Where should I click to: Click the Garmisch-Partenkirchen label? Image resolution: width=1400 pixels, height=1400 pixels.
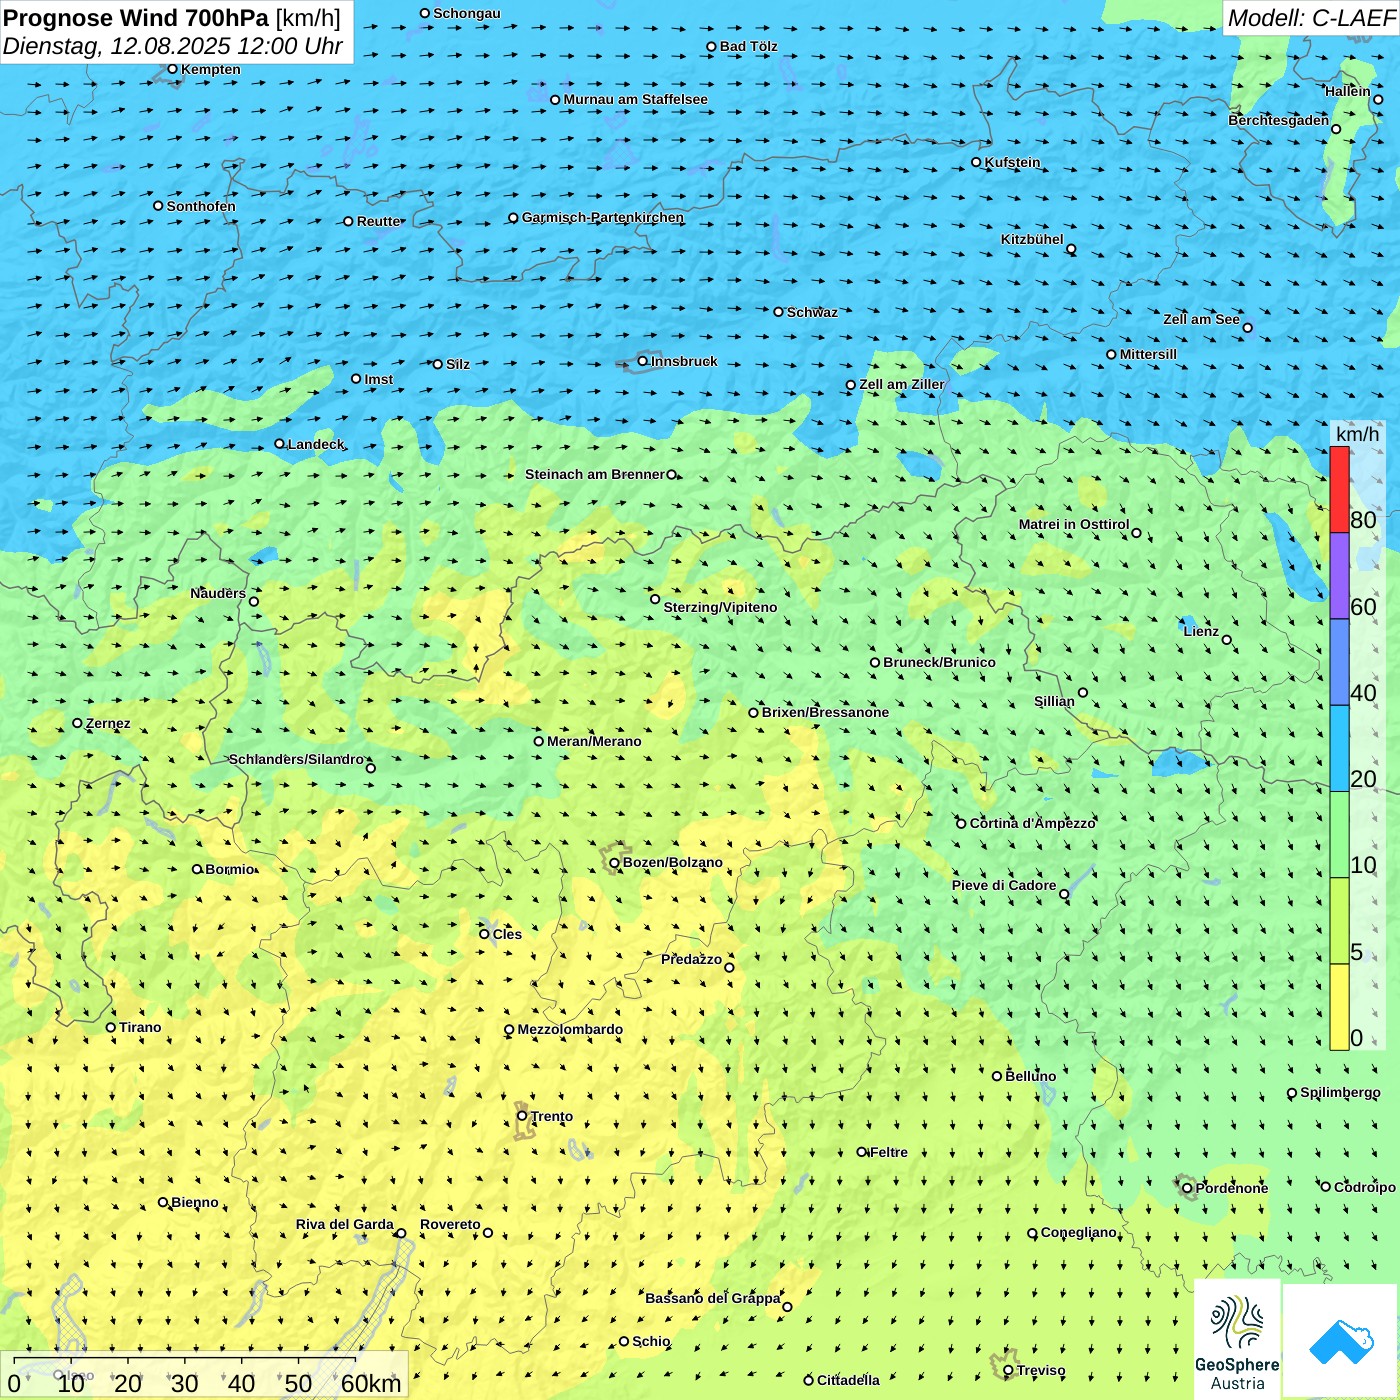pos(603,217)
